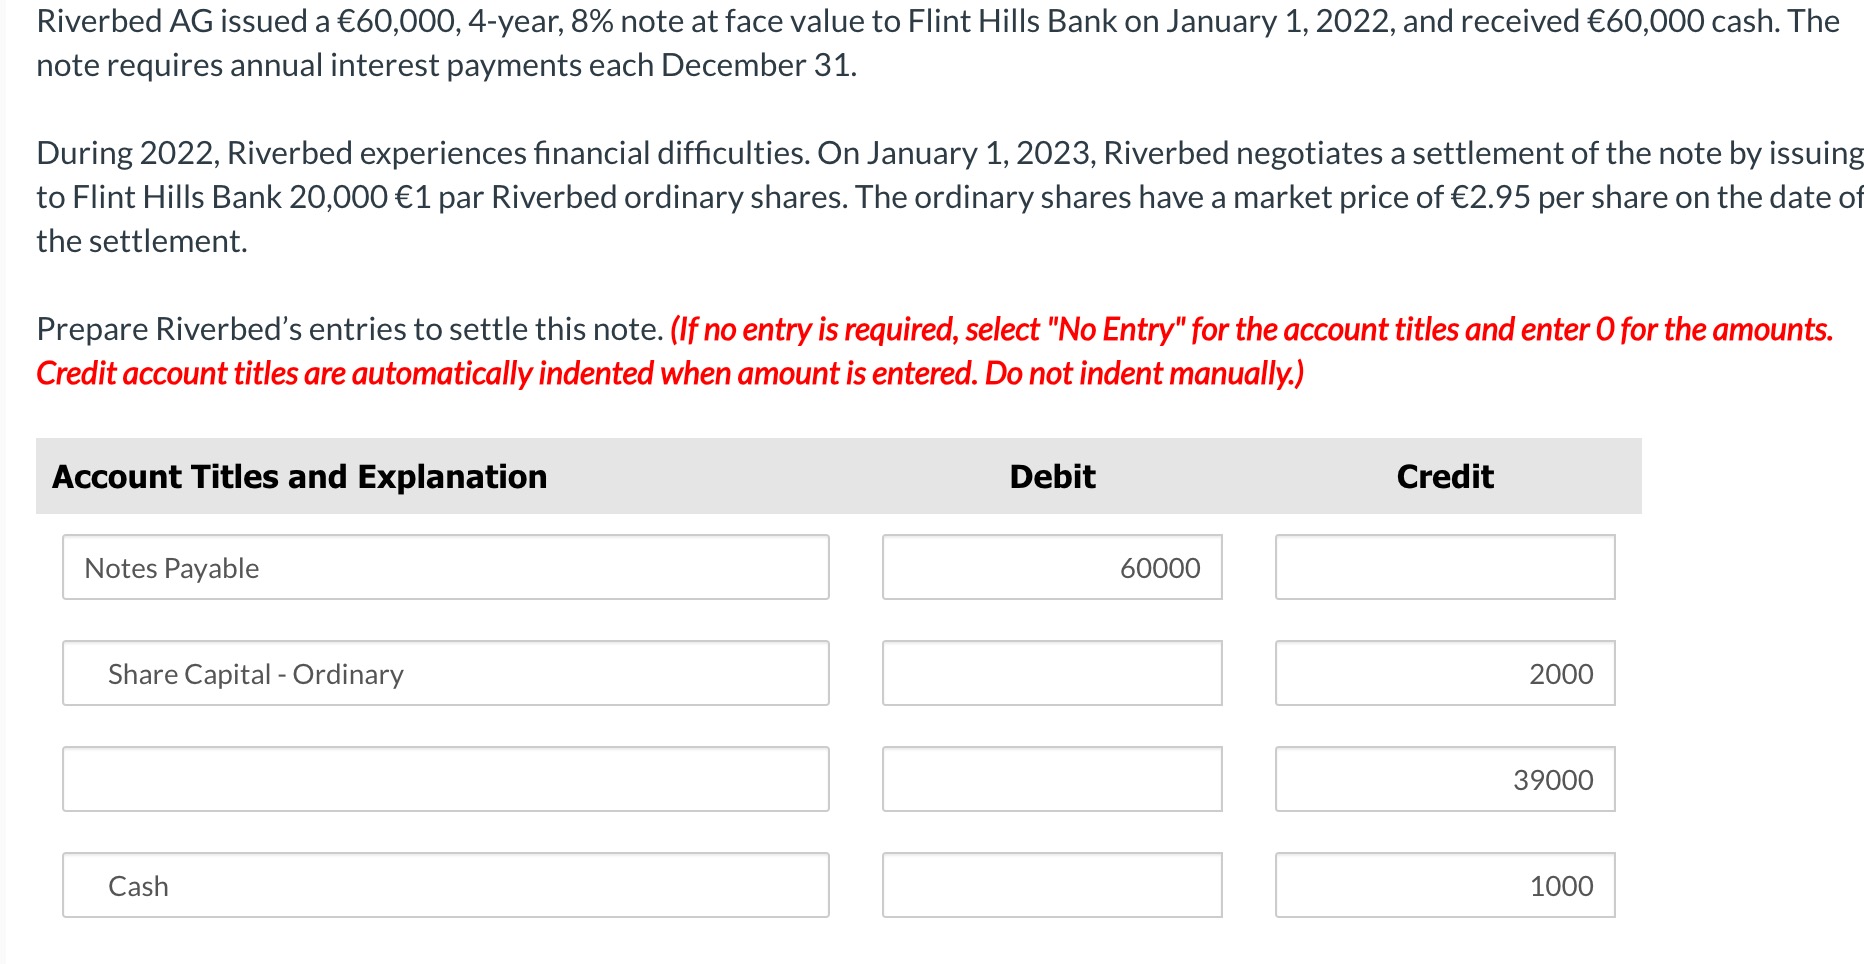Open the blank third-row account title selector
Image resolution: width=1864 pixels, height=964 pixels.
[x=445, y=779]
